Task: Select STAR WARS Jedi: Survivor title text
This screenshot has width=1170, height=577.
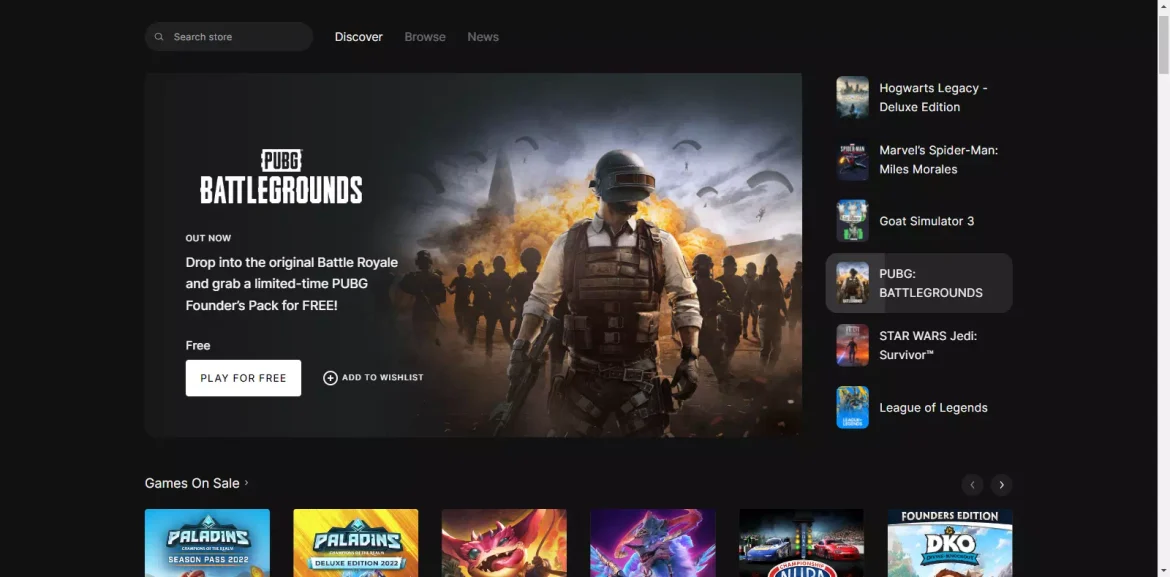Action: (928, 346)
